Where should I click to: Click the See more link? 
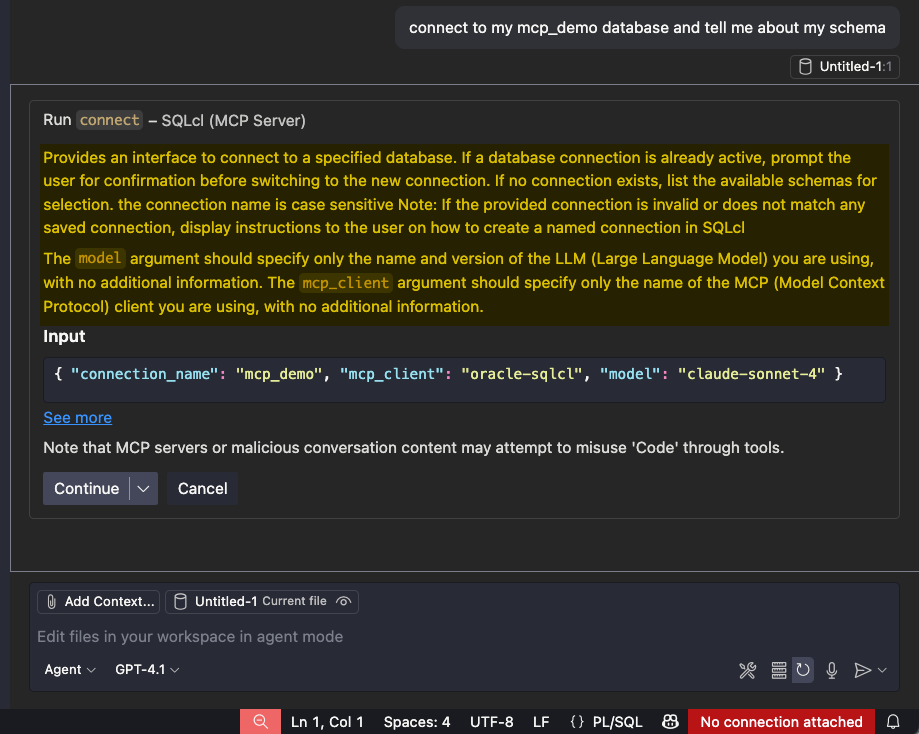(77, 417)
